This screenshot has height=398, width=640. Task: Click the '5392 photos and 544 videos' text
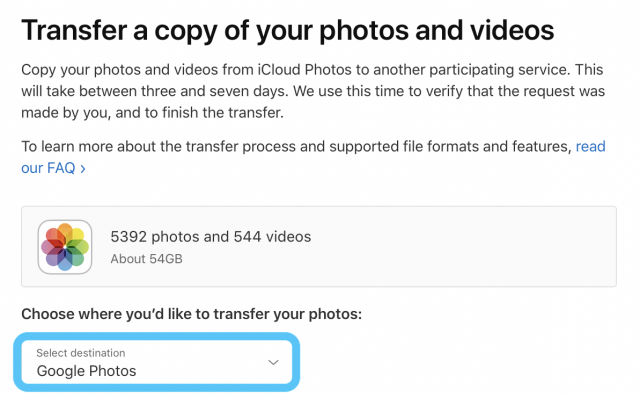[211, 237]
